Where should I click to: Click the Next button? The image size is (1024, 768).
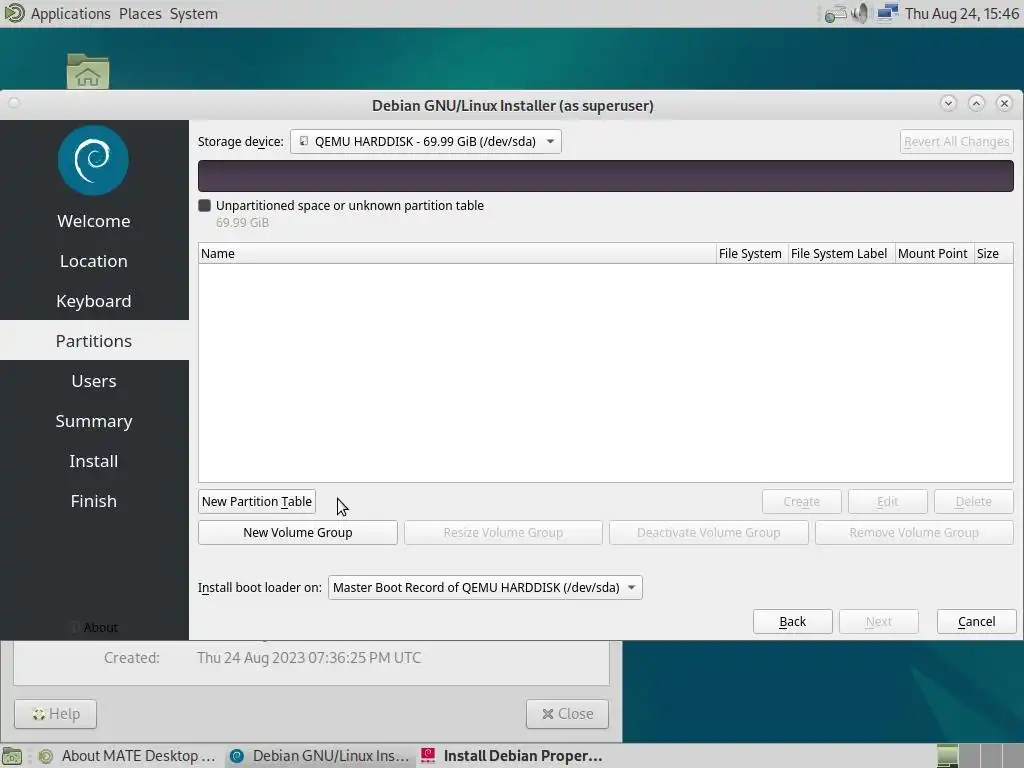coord(878,622)
